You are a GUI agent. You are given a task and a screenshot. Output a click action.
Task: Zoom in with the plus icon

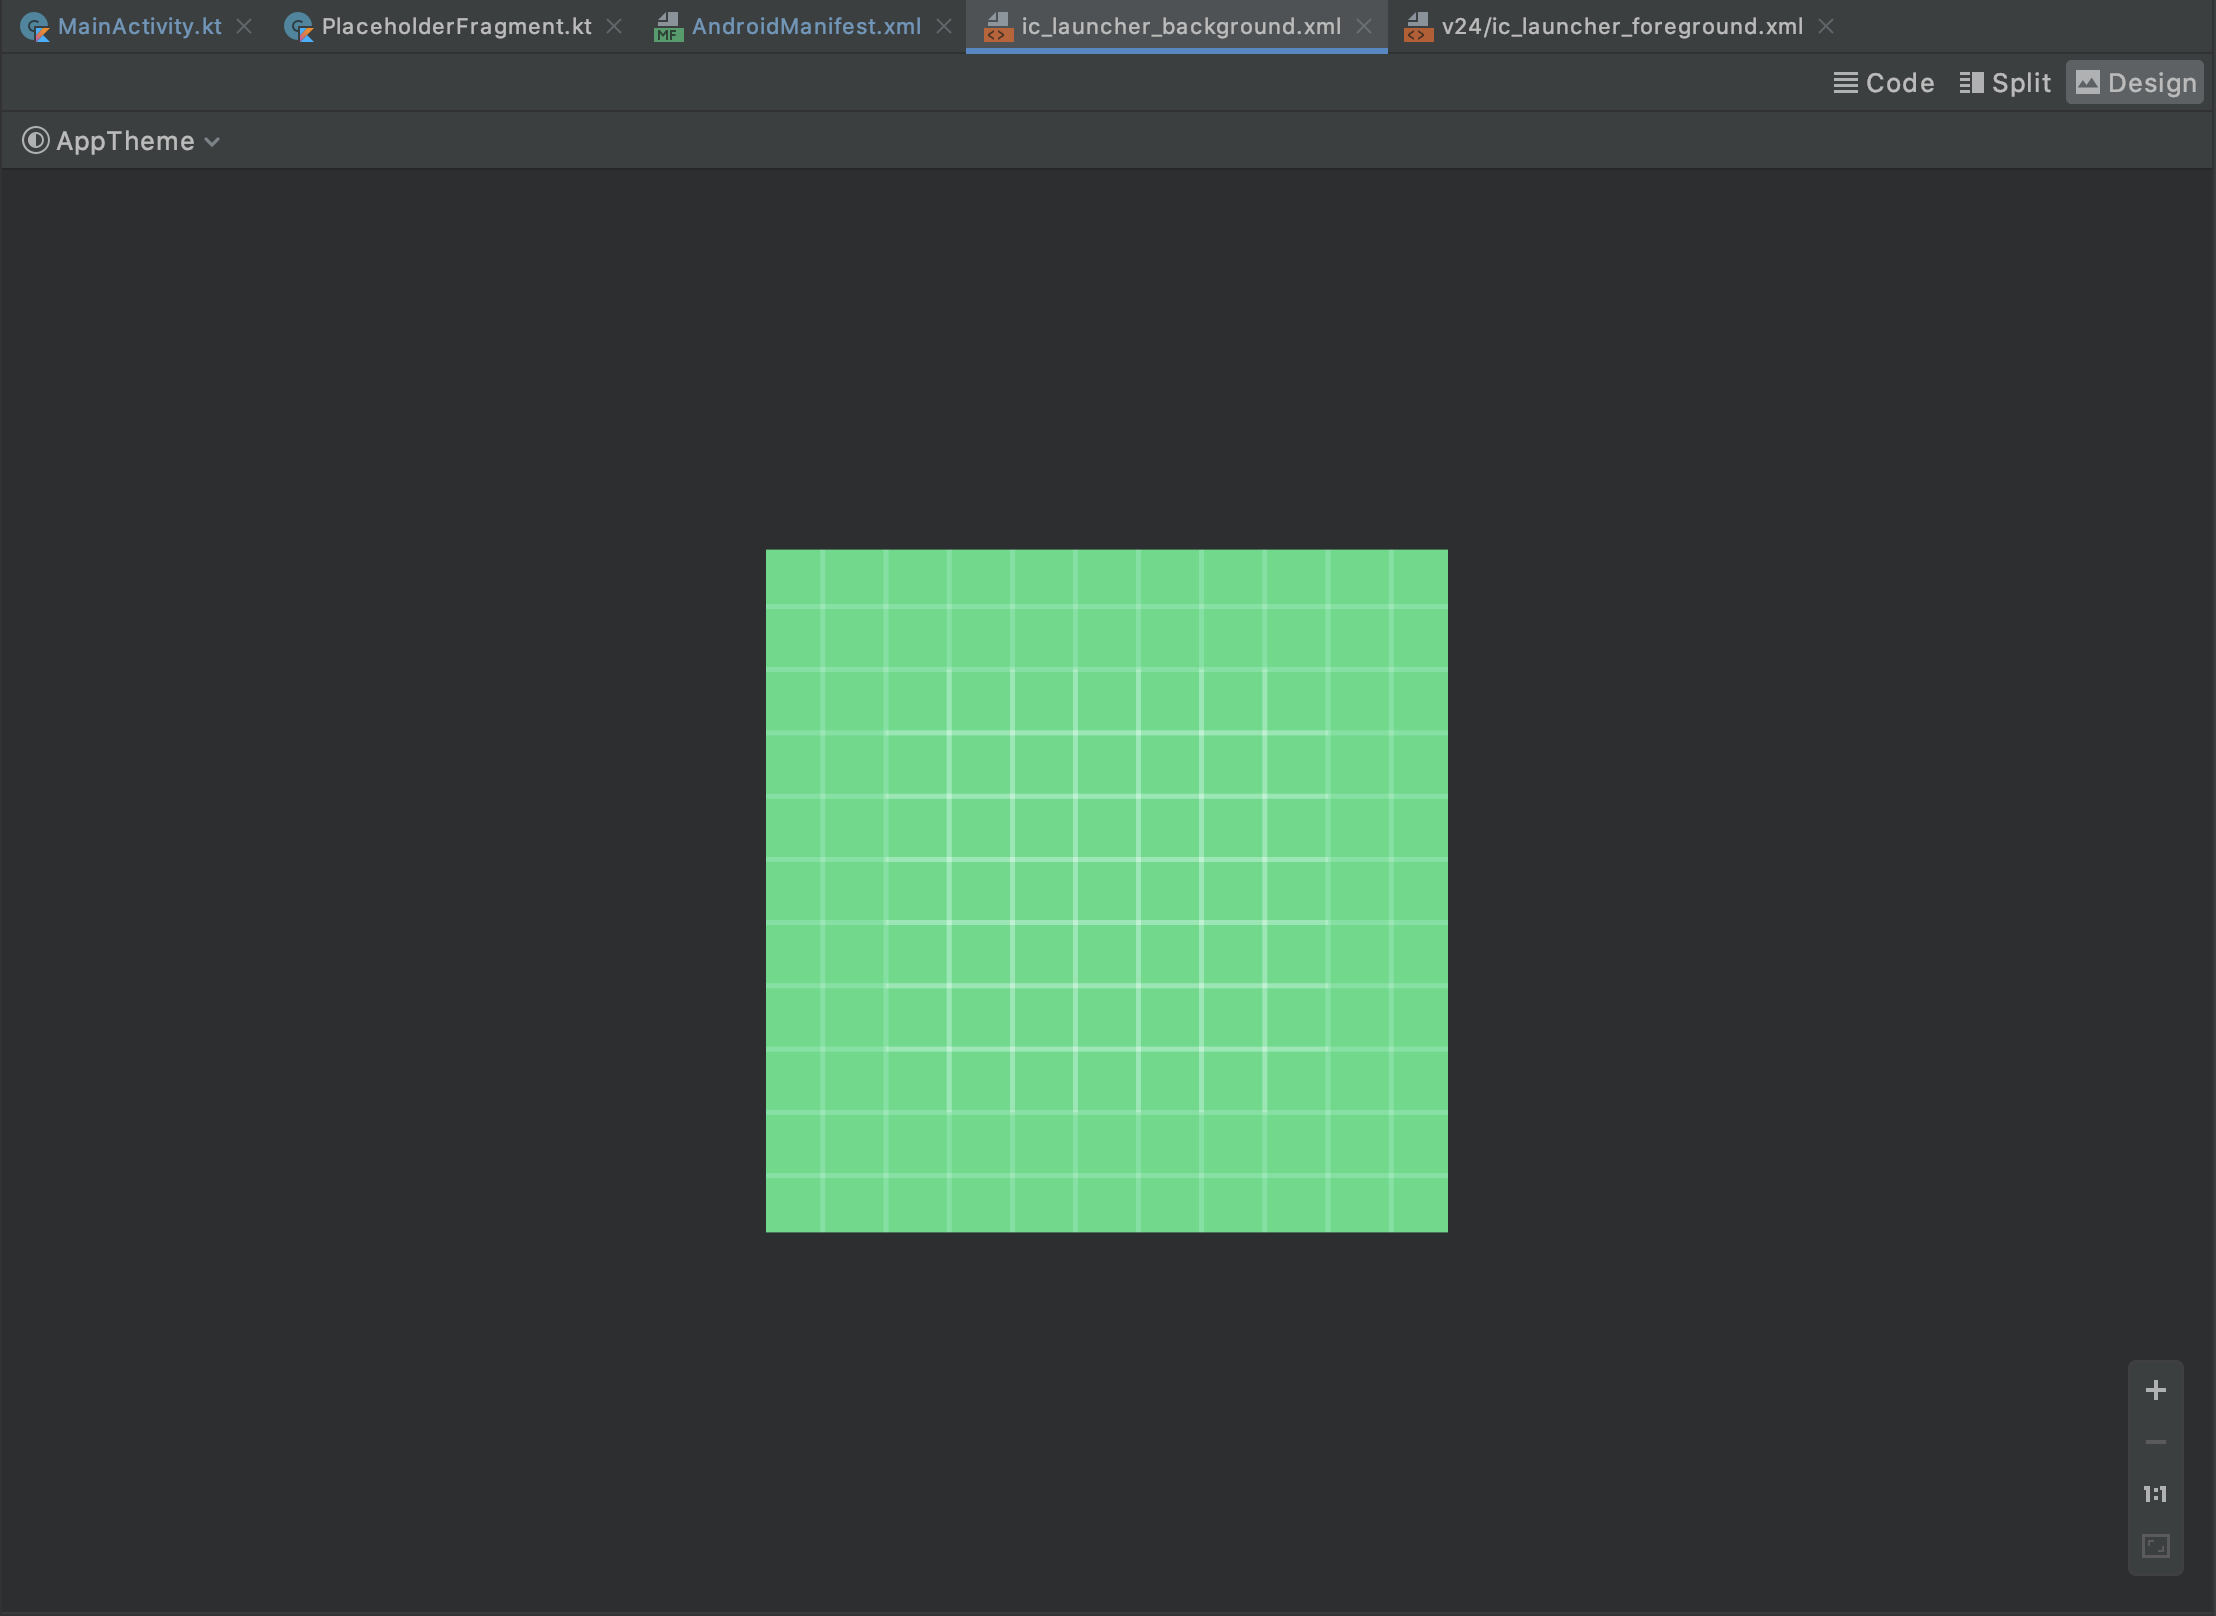(2155, 1390)
